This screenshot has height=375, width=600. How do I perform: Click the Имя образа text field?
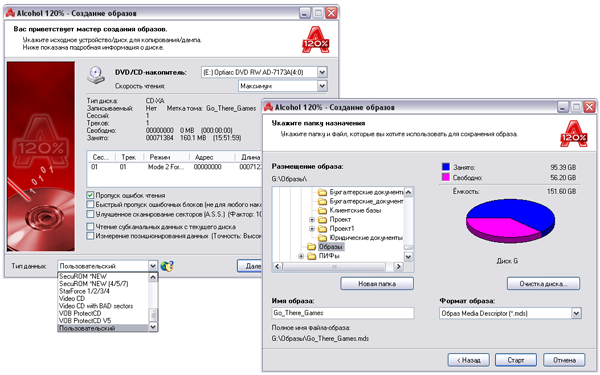(343, 313)
